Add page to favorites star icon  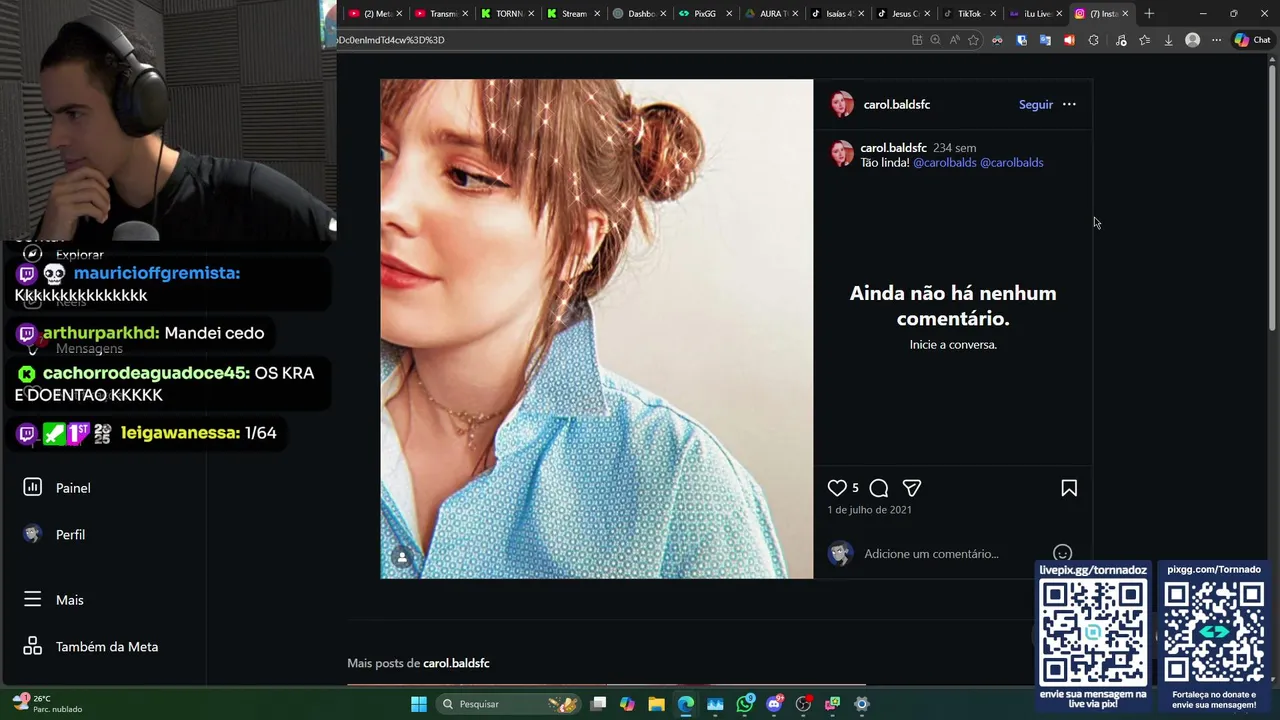click(x=973, y=40)
